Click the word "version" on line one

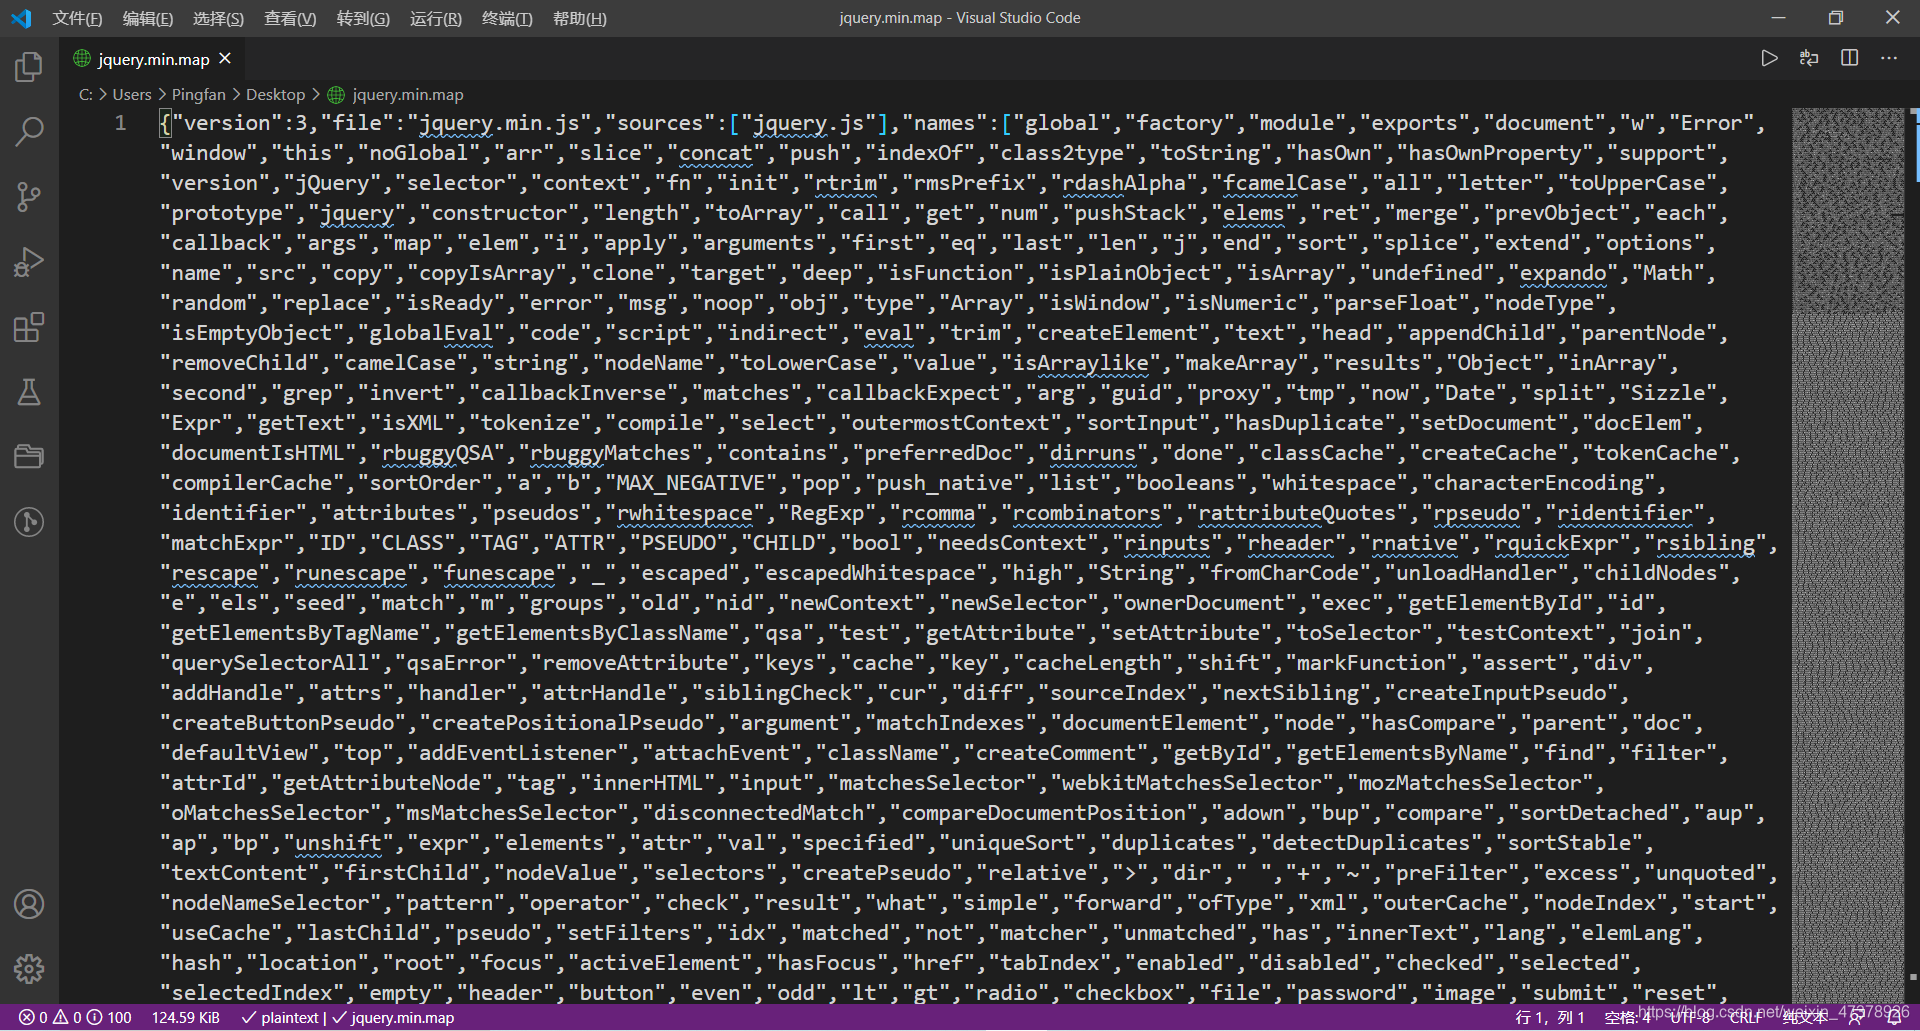pos(228,123)
